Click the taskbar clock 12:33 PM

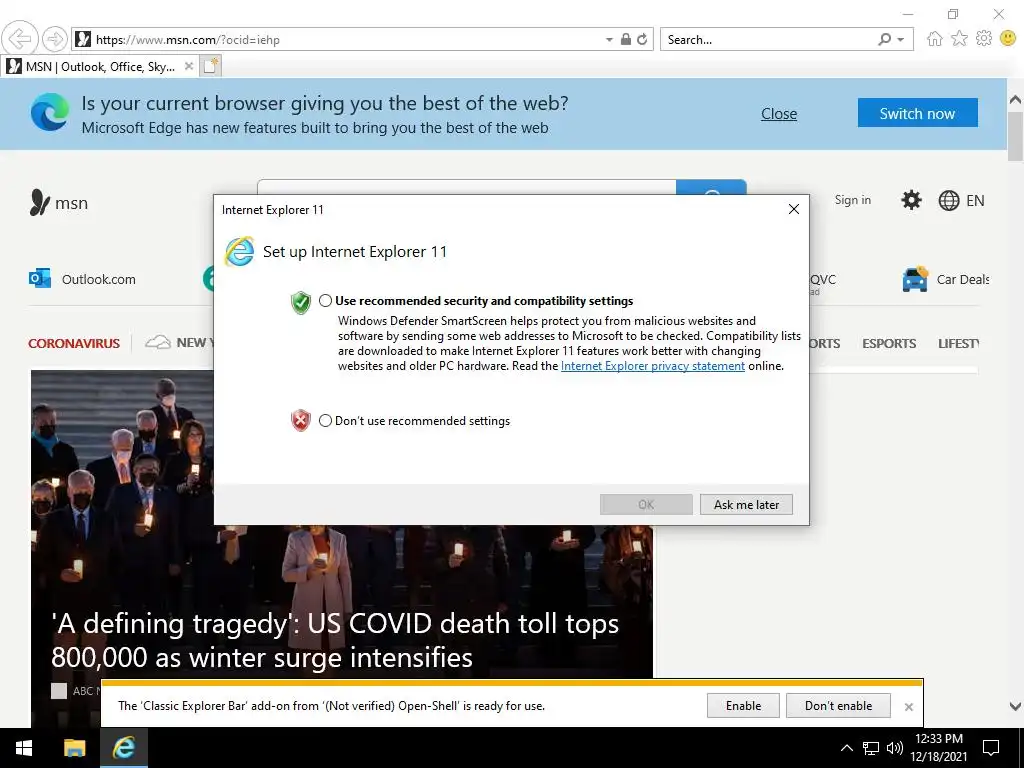(938, 739)
